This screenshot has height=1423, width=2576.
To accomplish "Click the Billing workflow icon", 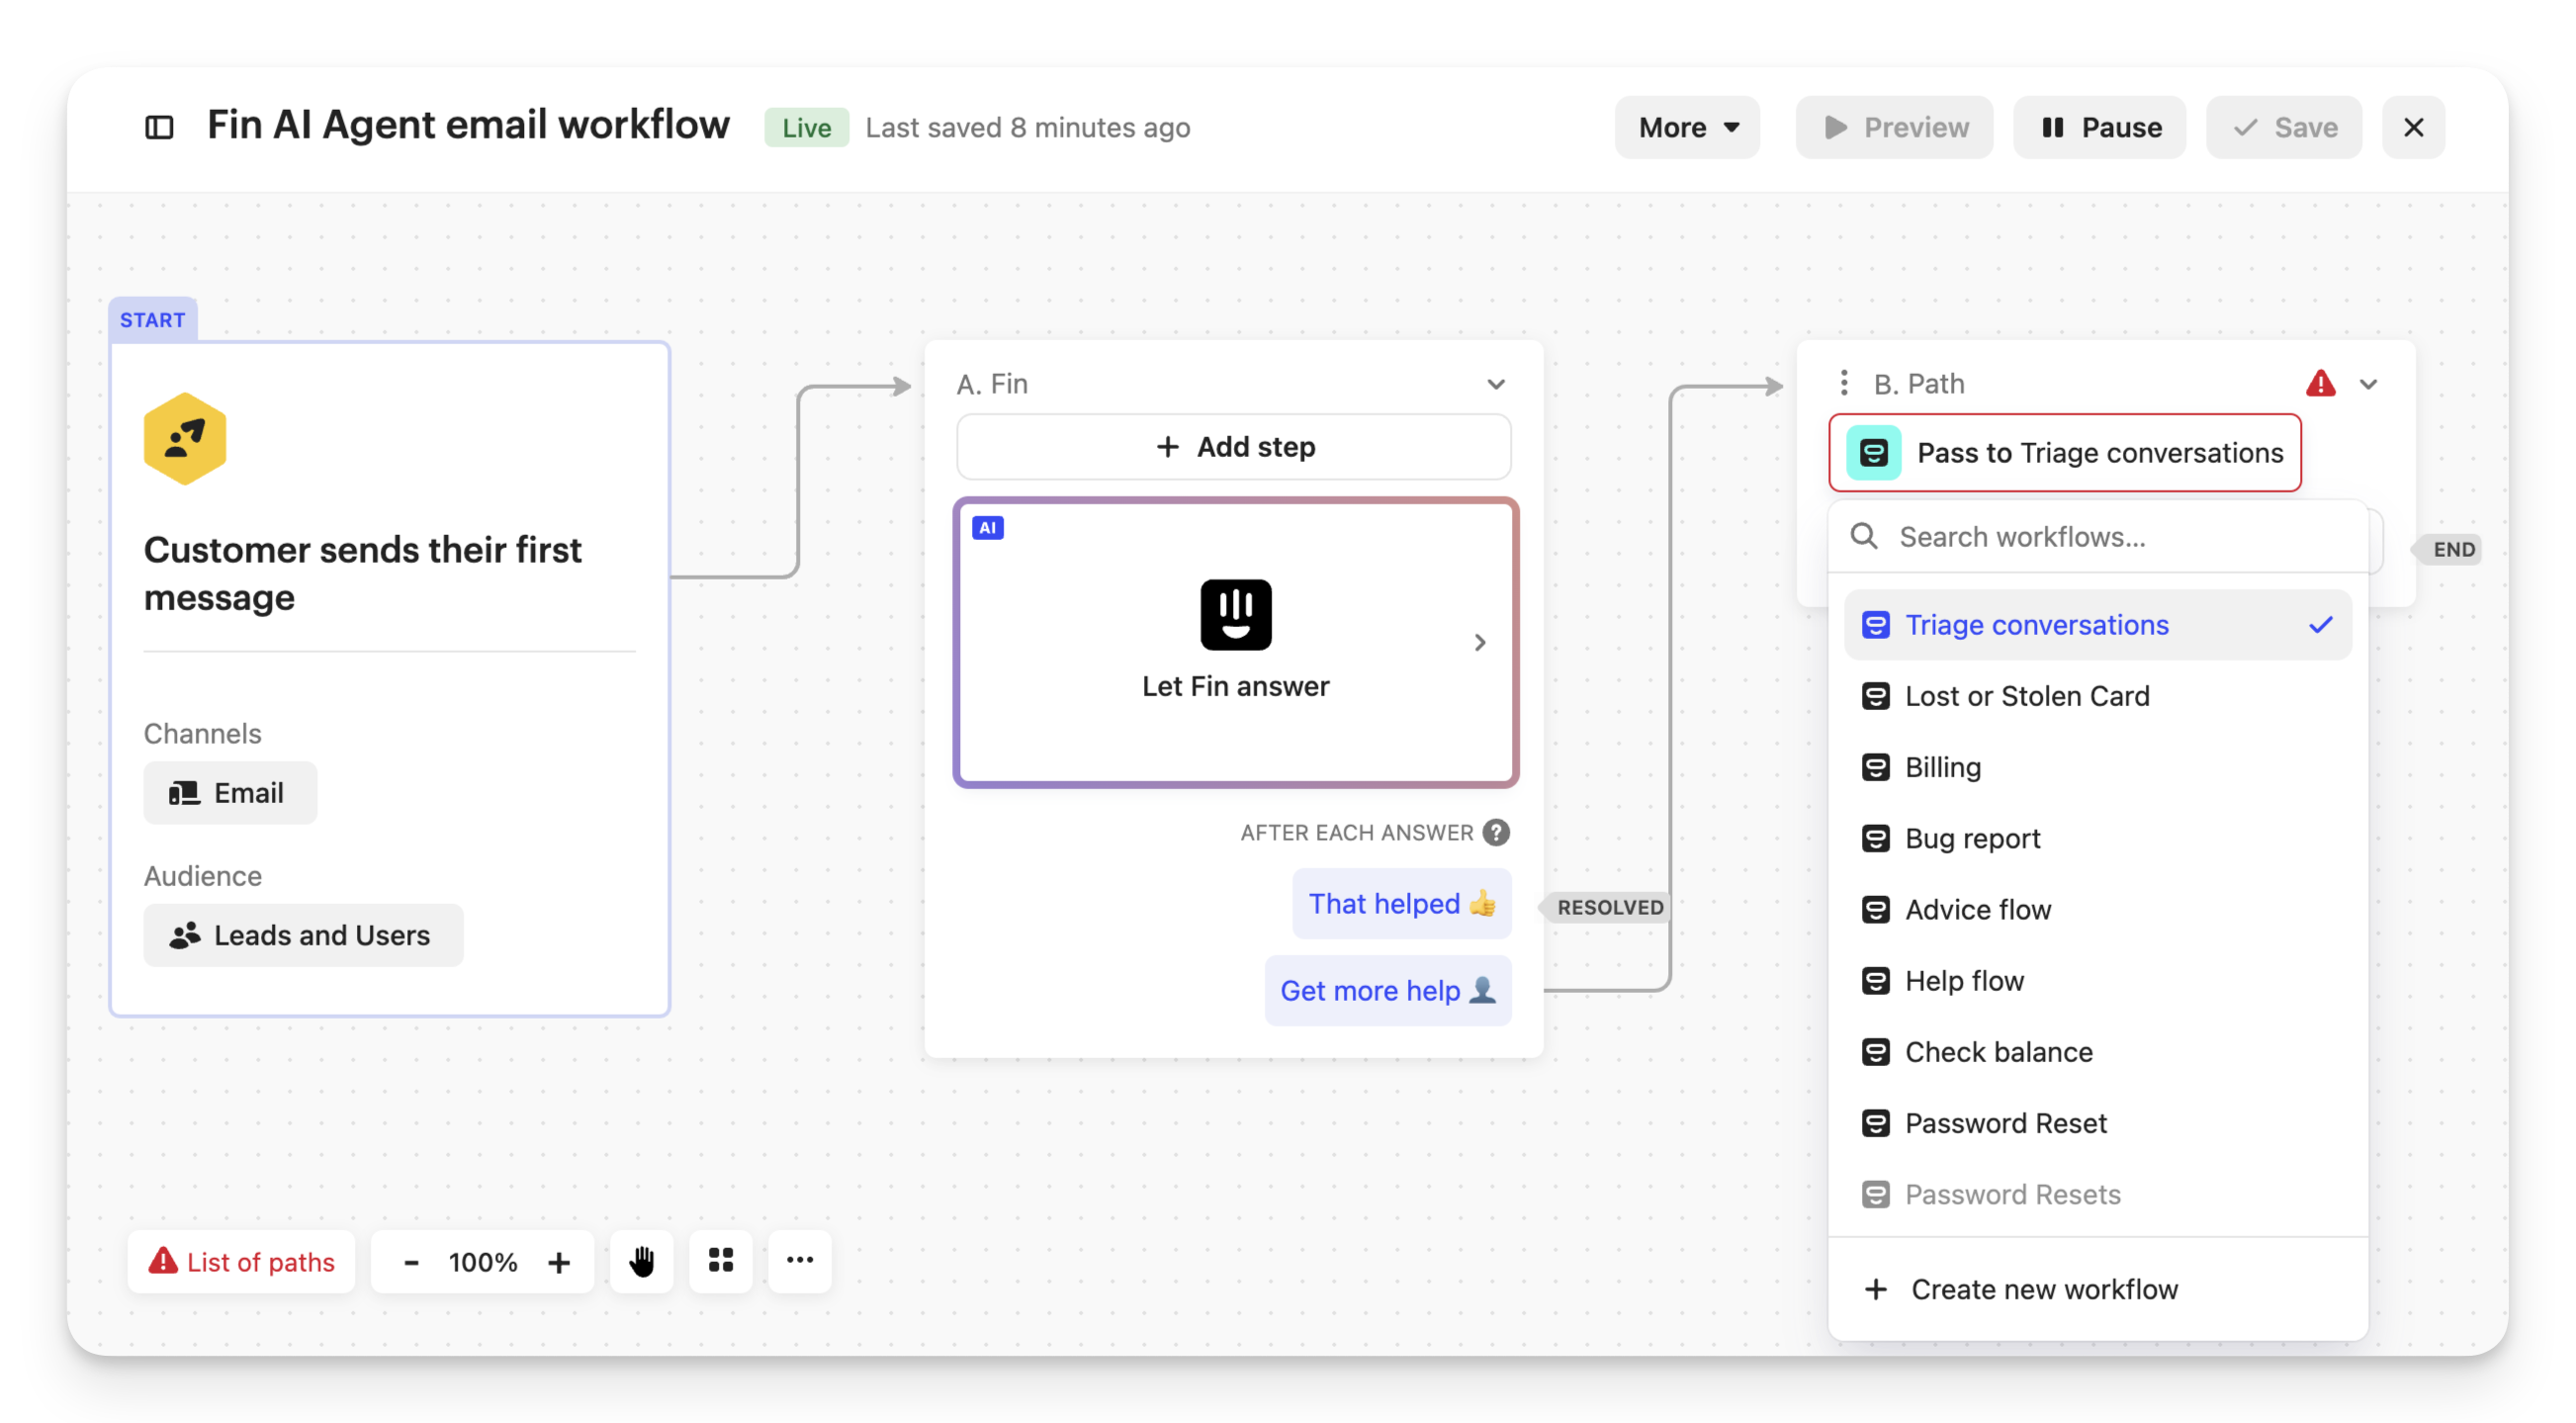I will click(x=1875, y=766).
